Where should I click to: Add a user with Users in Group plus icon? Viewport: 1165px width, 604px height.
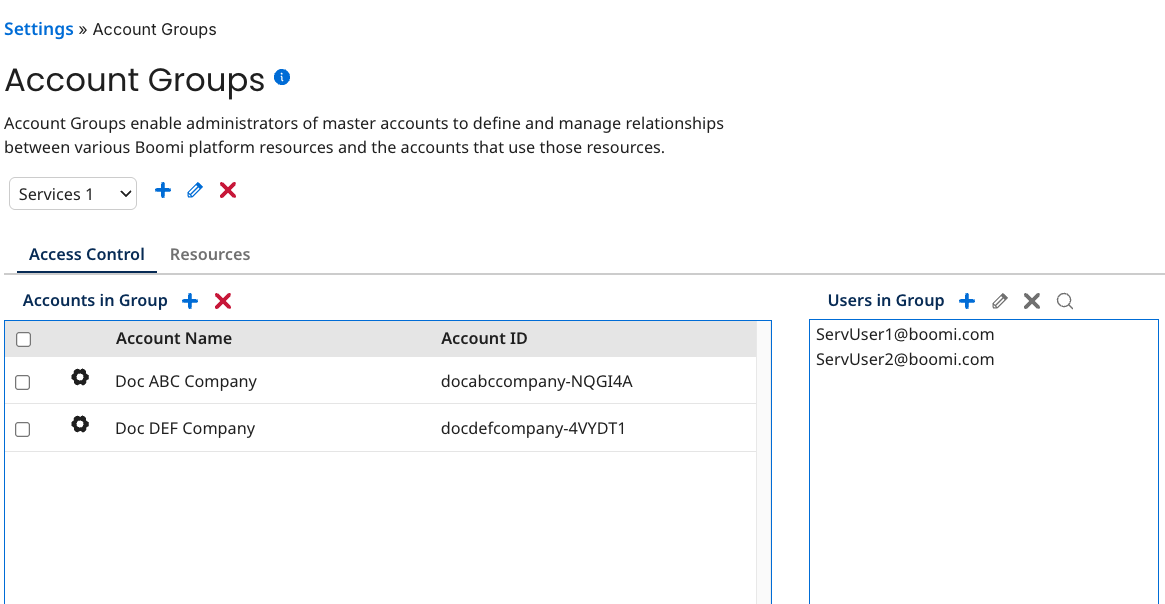tap(966, 300)
